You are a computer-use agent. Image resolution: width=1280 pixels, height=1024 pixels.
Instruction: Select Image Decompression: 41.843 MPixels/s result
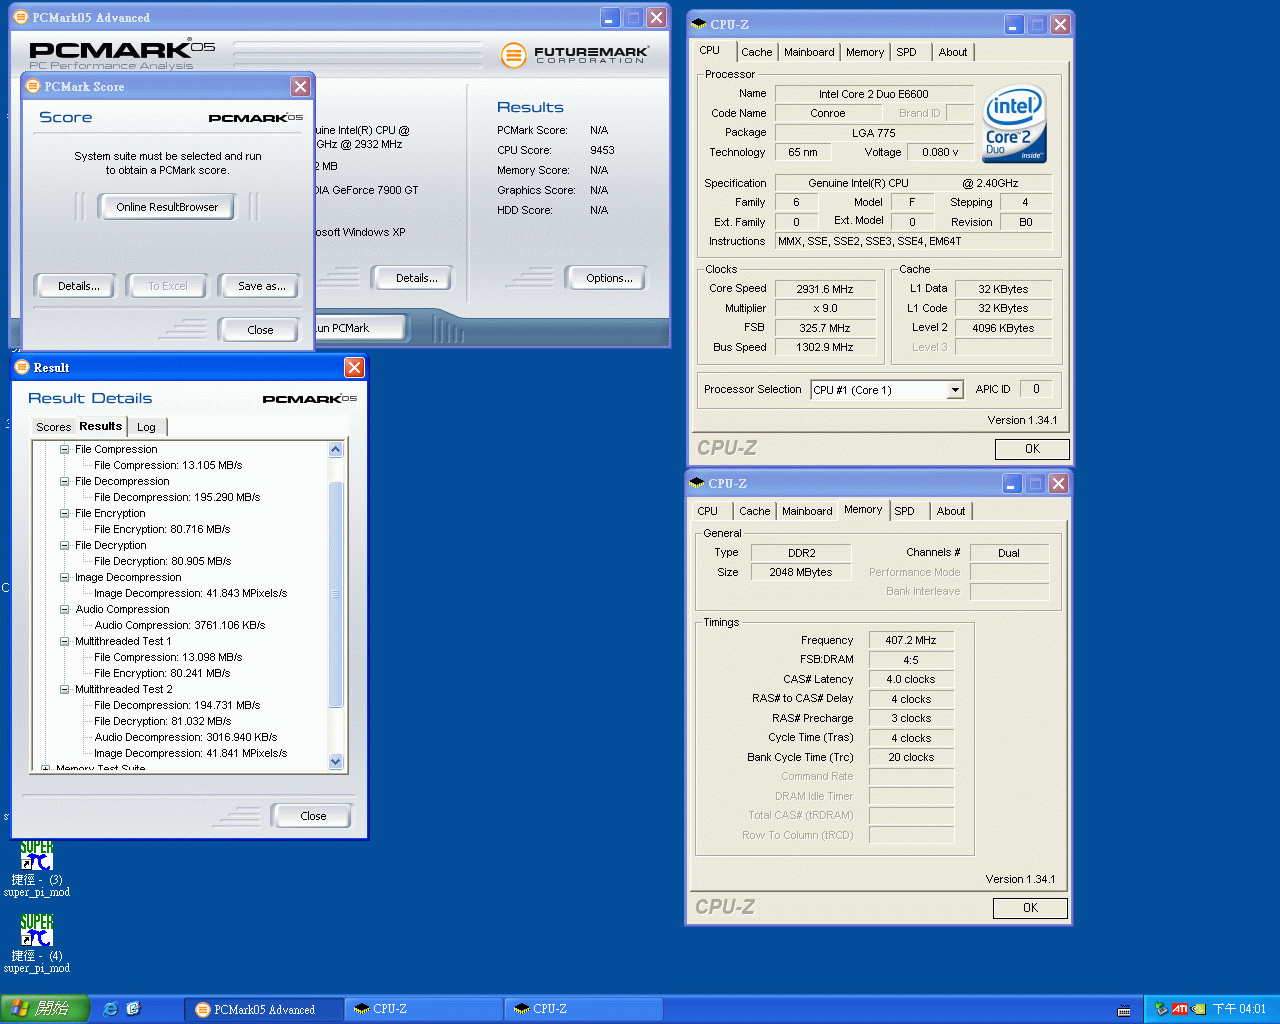click(190, 593)
